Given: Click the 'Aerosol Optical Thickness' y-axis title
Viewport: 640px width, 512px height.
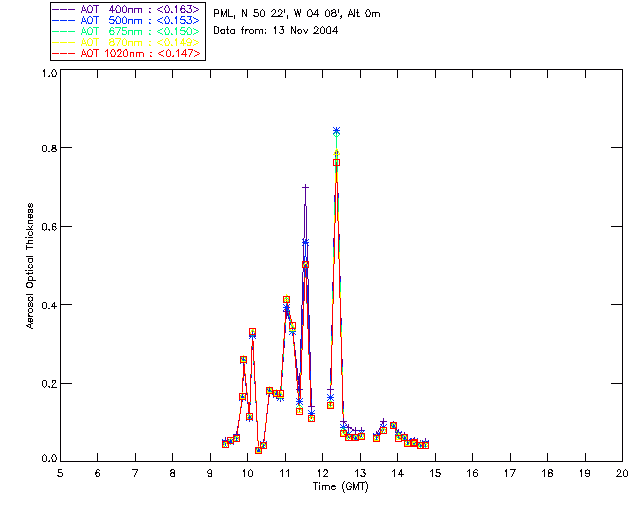Looking at the screenshot, I should 29,266.
